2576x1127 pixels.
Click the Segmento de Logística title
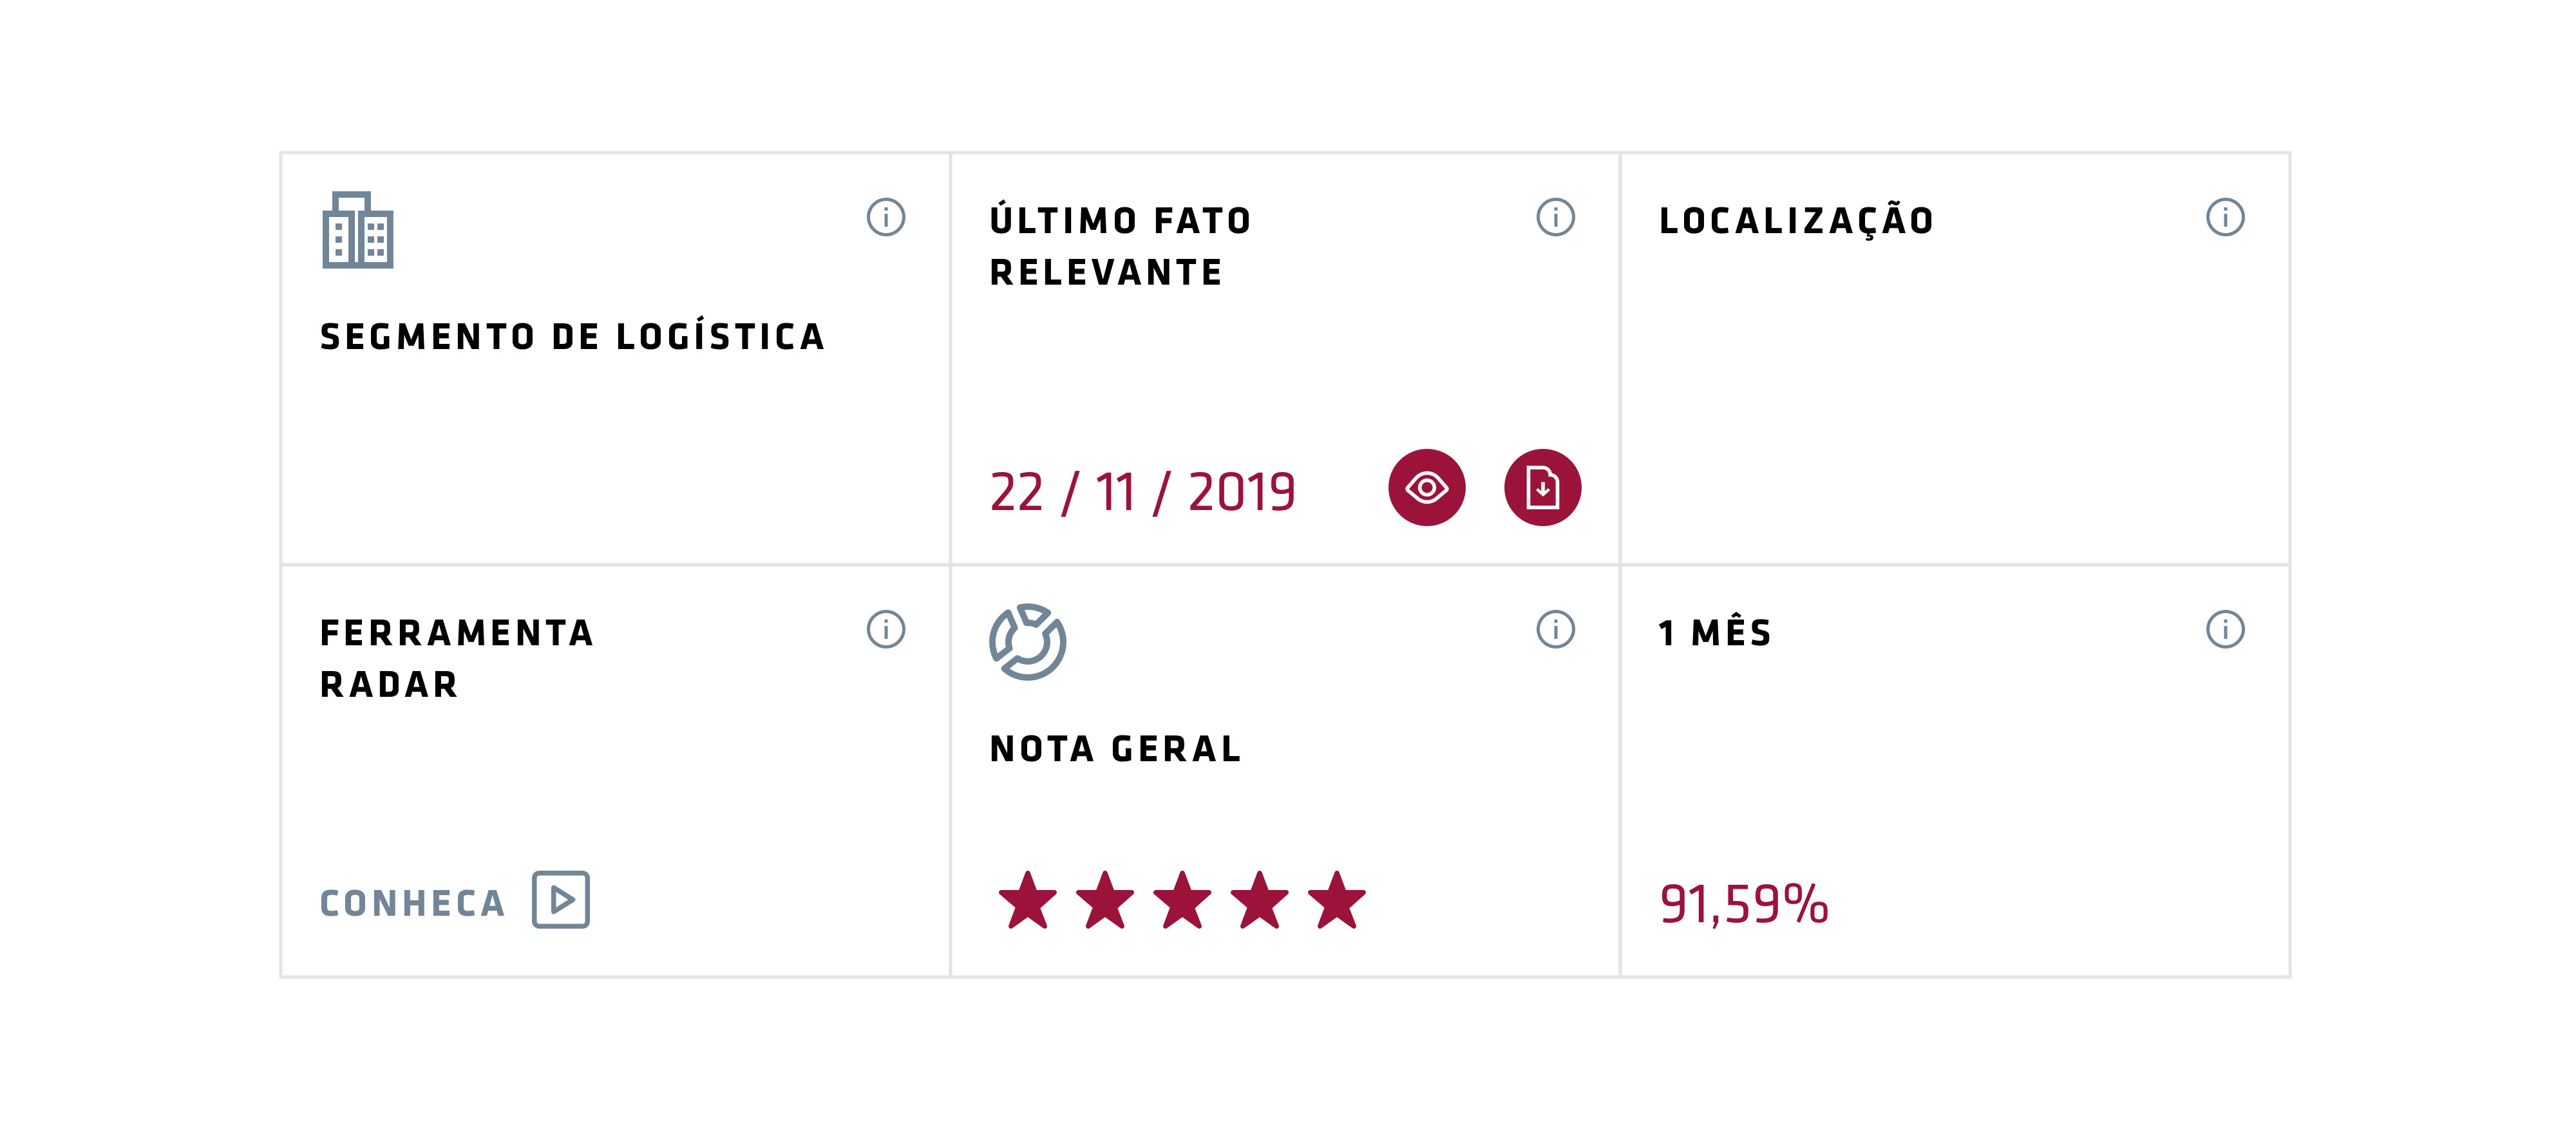click(572, 337)
